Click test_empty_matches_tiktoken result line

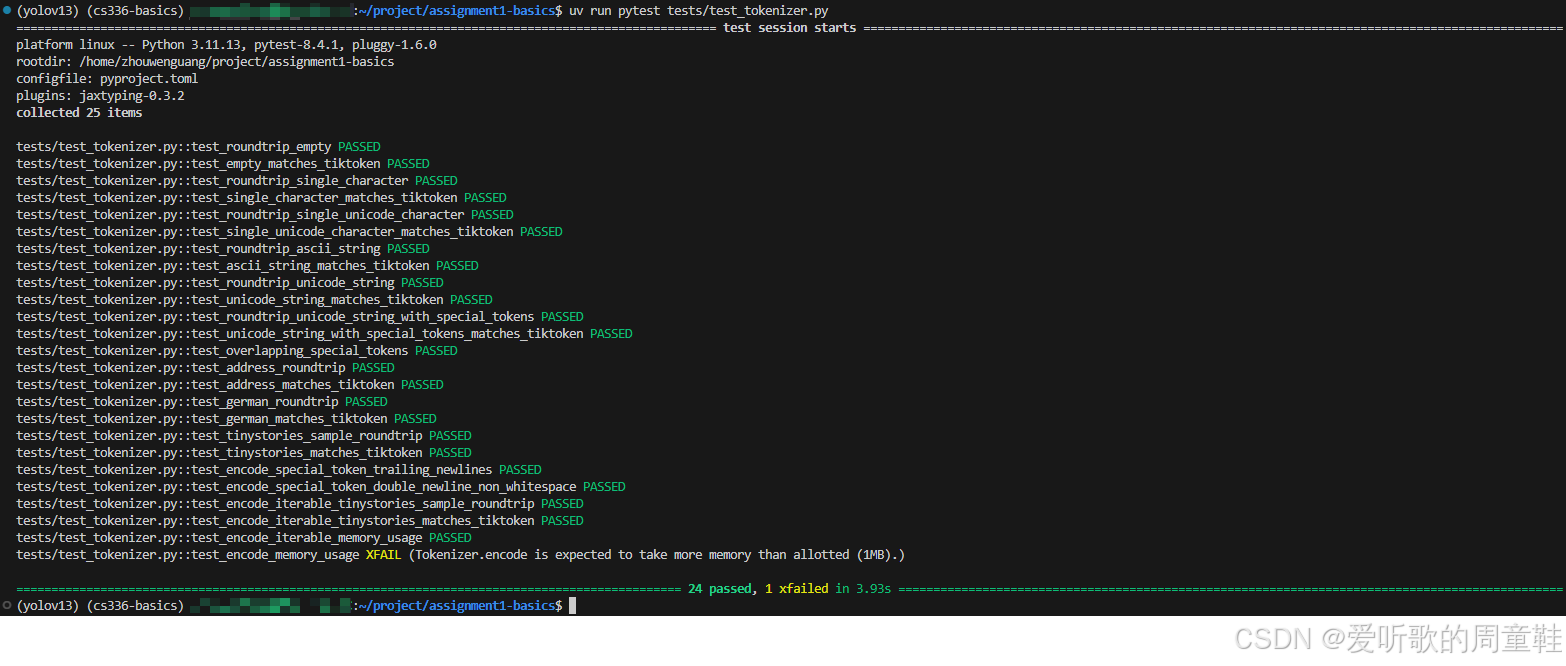tap(223, 164)
